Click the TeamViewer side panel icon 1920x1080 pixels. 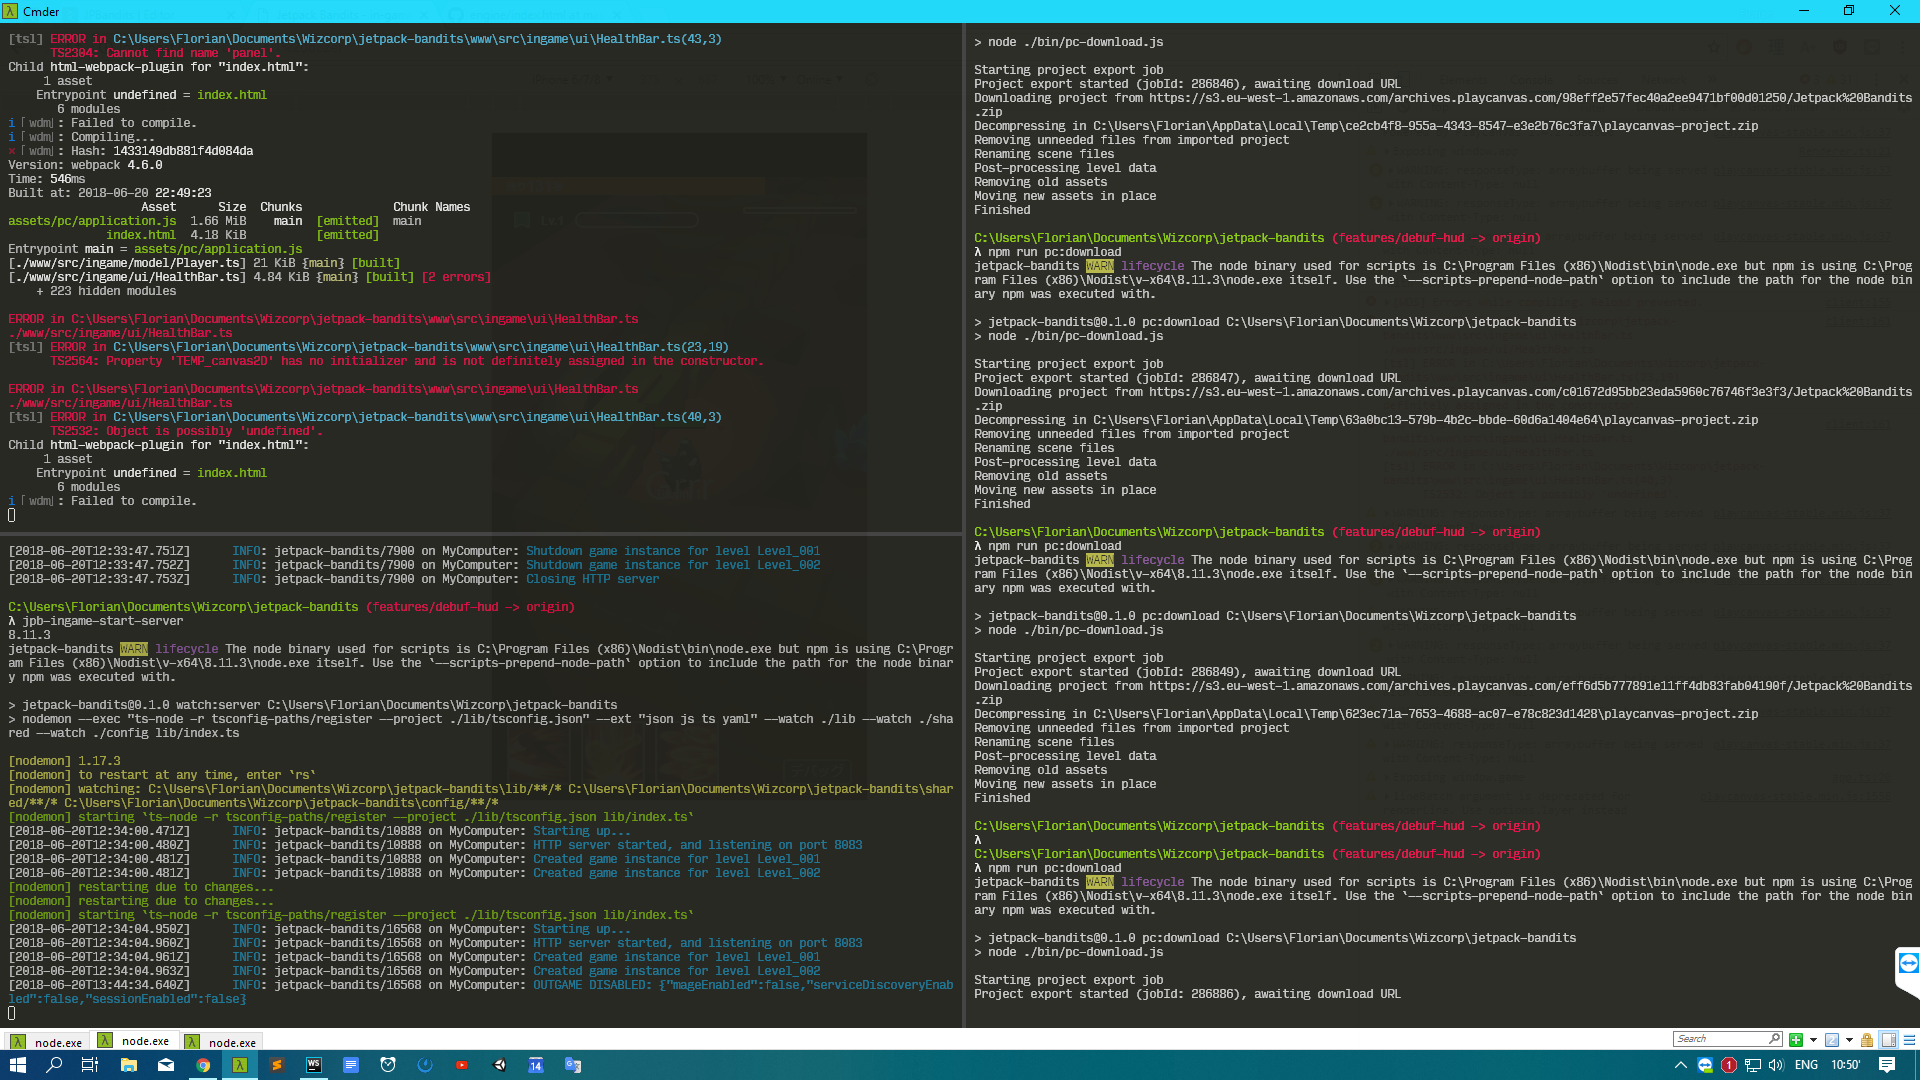click(x=1908, y=963)
